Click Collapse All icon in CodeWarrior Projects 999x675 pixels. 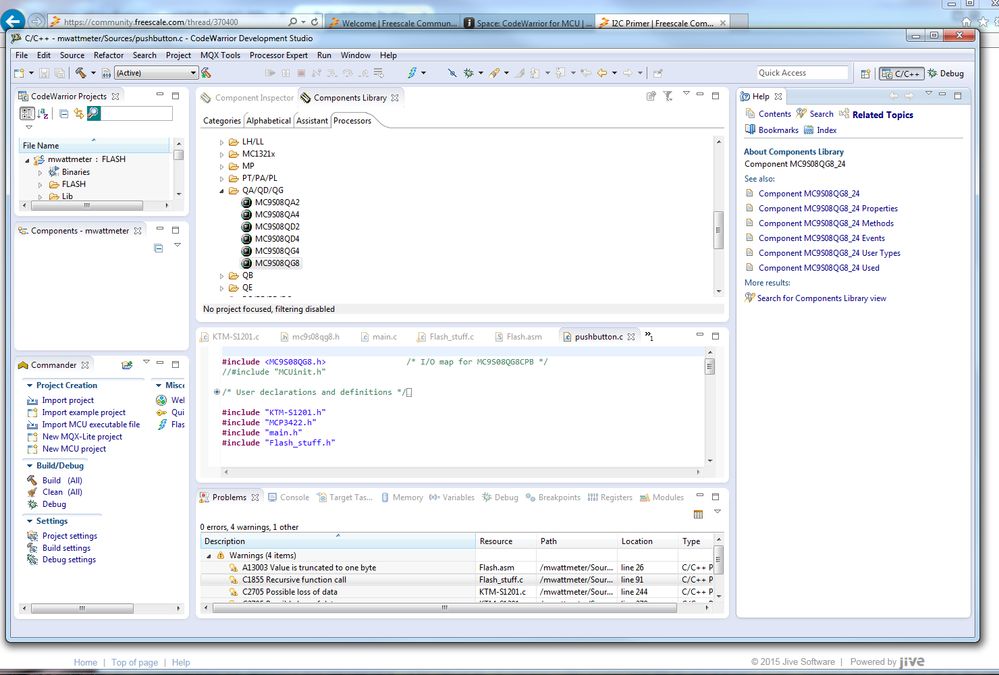tap(63, 114)
